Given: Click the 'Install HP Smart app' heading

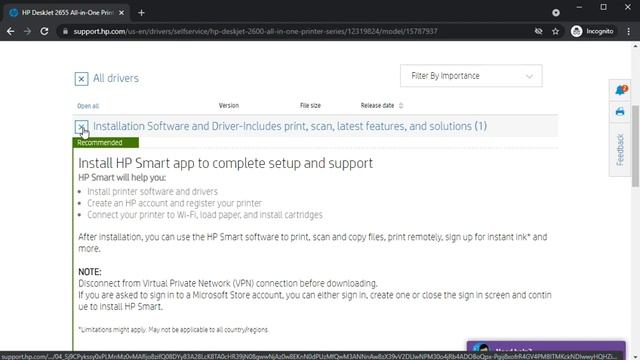Looking at the screenshot, I should (x=225, y=163).
